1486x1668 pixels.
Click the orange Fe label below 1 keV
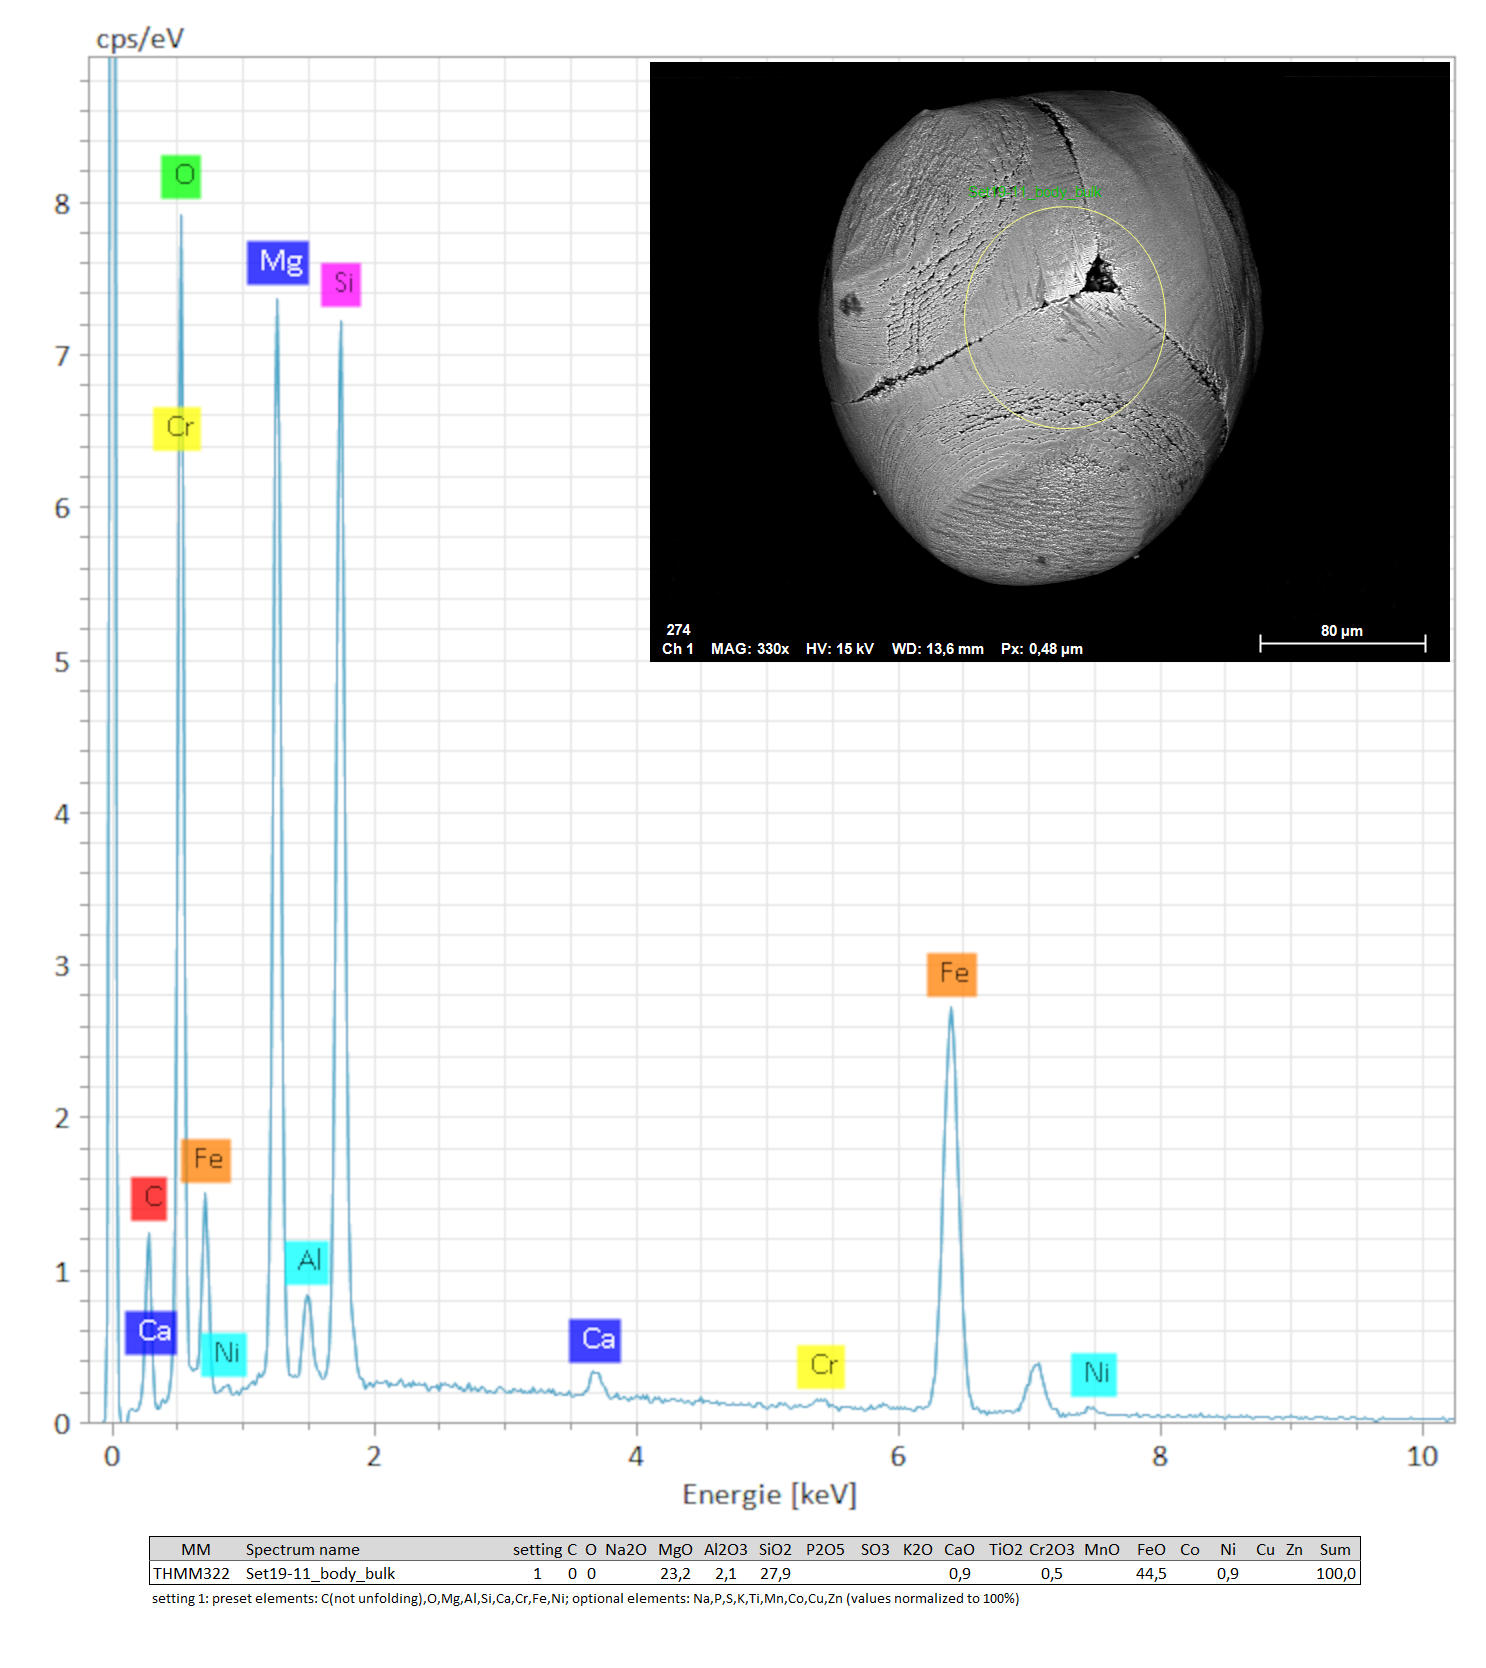click(x=206, y=1160)
